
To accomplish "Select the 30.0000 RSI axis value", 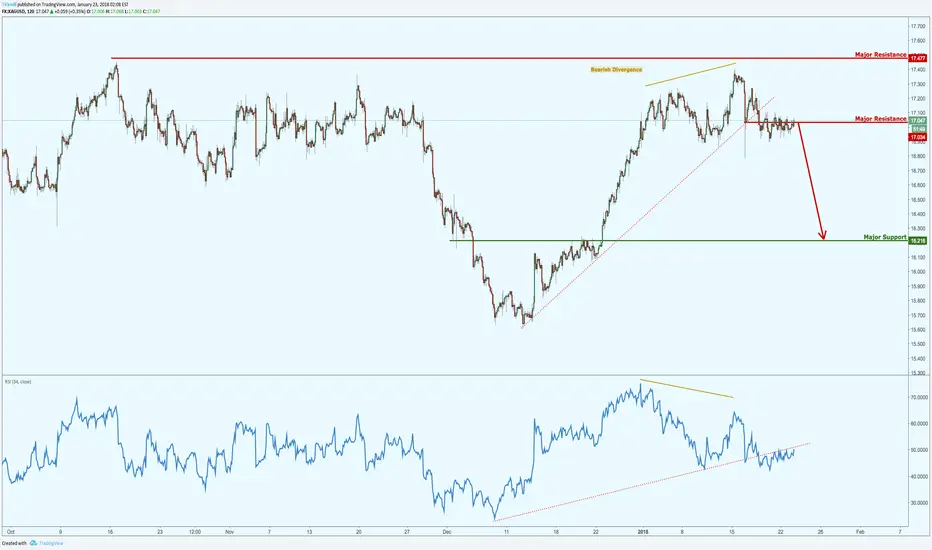I will pyautogui.click(x=919, y=502).
